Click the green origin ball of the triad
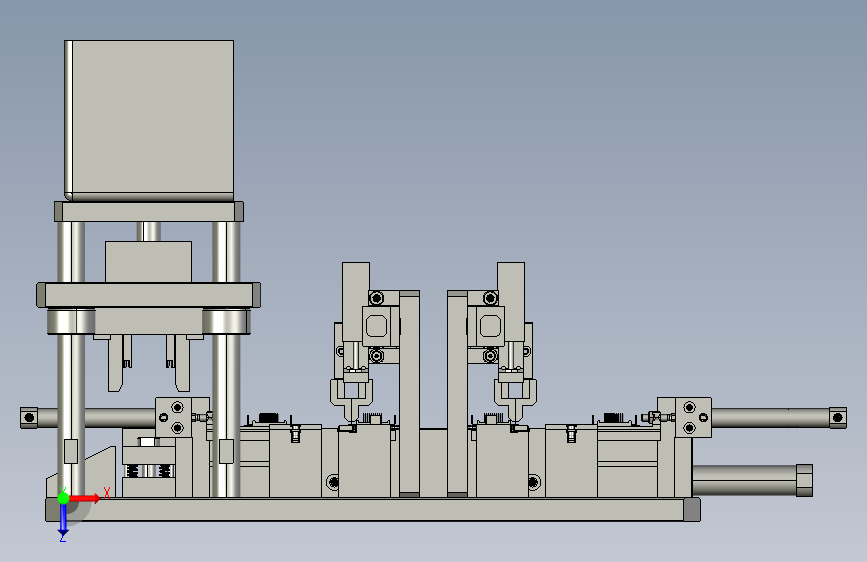The height and width of the screenshot is (562, 867). tap(63, 498)
